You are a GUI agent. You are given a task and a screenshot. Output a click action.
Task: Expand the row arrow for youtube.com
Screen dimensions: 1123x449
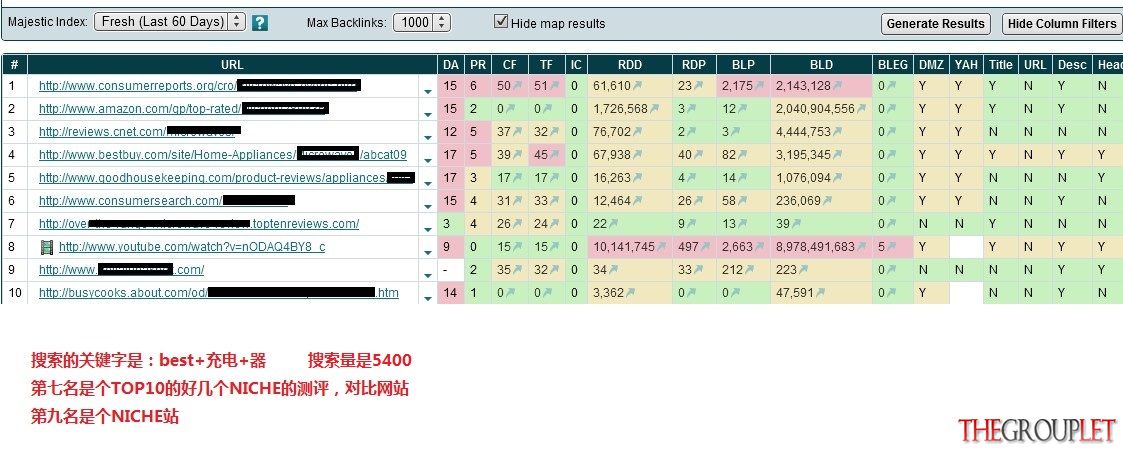pos(428,252)
